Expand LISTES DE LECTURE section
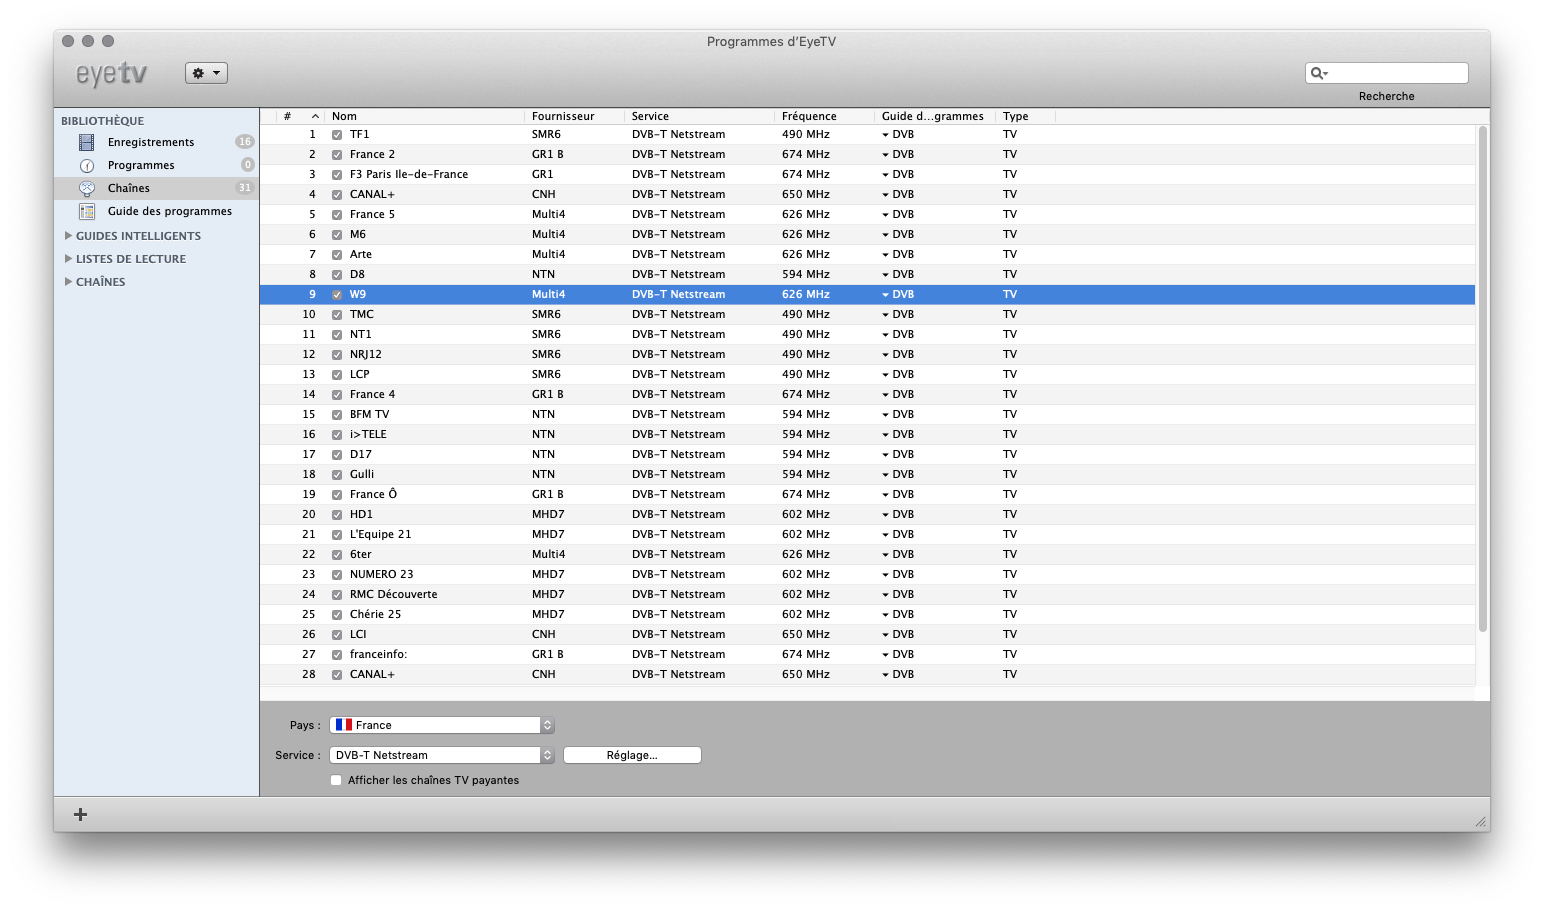The width and height of the screenshot is (1544, 910). (x=68, y=259)
